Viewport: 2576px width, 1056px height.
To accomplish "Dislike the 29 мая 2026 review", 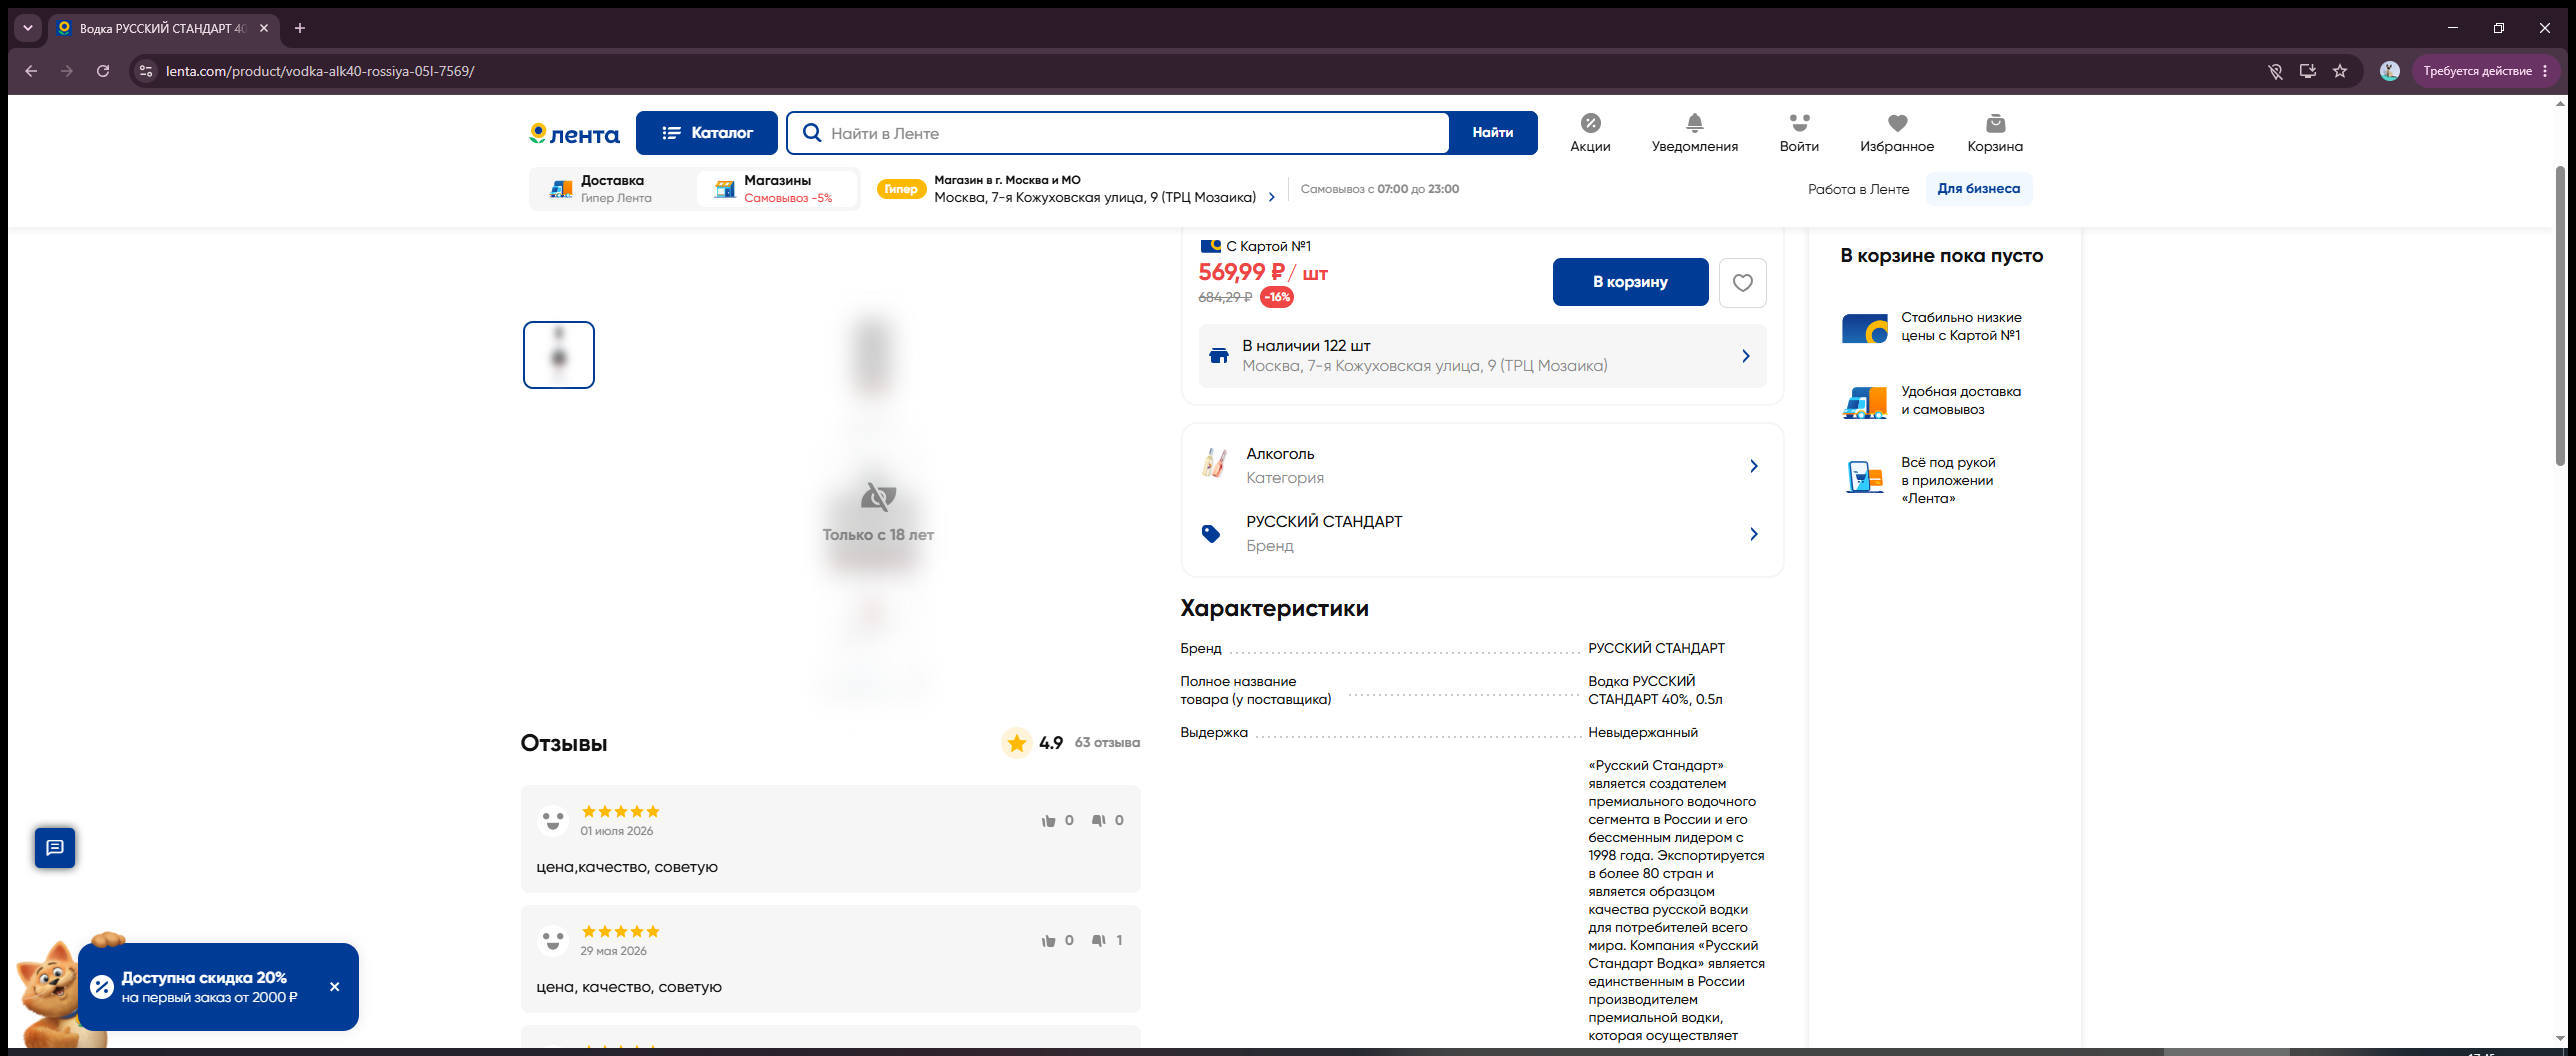I will pyautogui.click(x=1099, y=941).
